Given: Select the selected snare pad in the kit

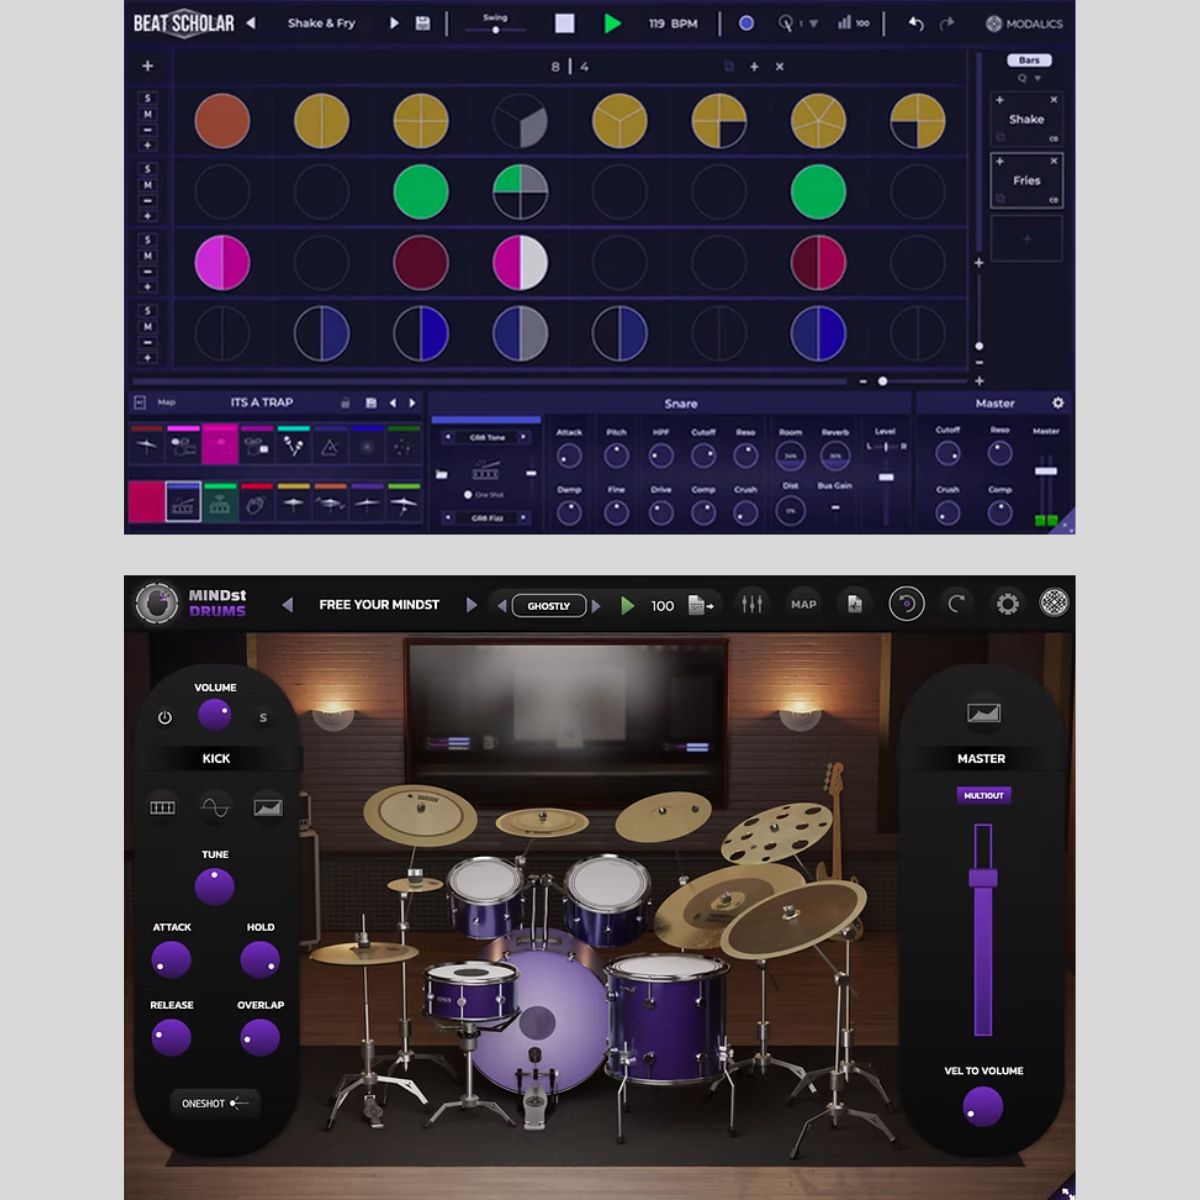Looking at the screenshot, I should coord(182,502).
